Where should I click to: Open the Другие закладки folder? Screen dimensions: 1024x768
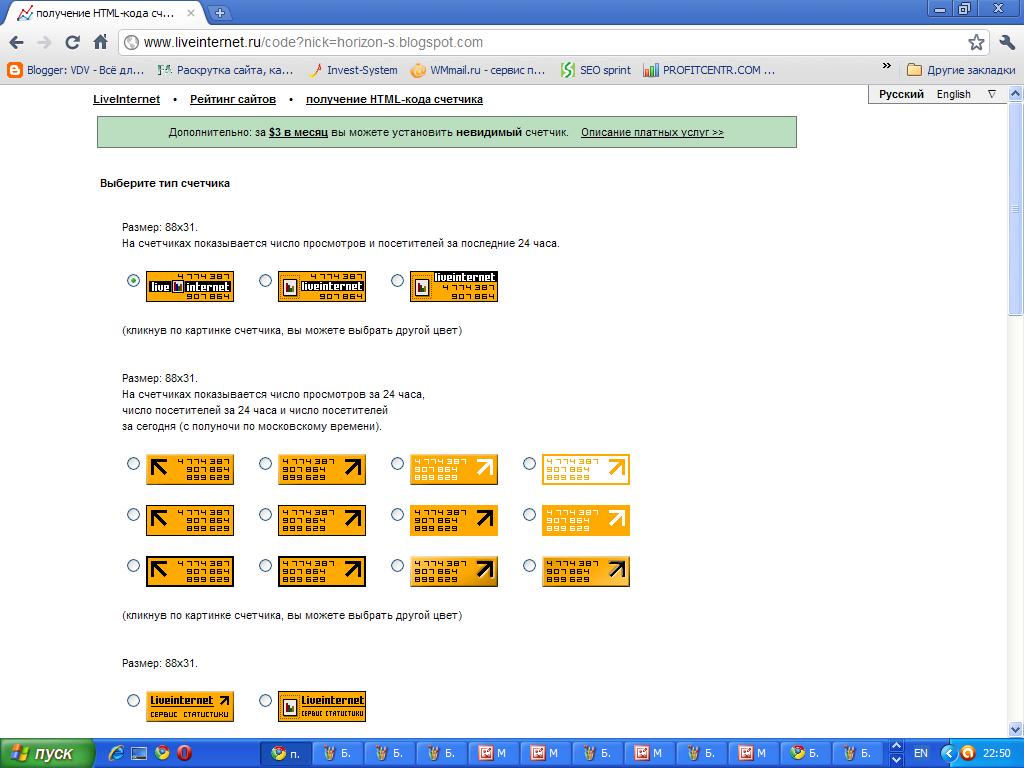pos(961,70)
